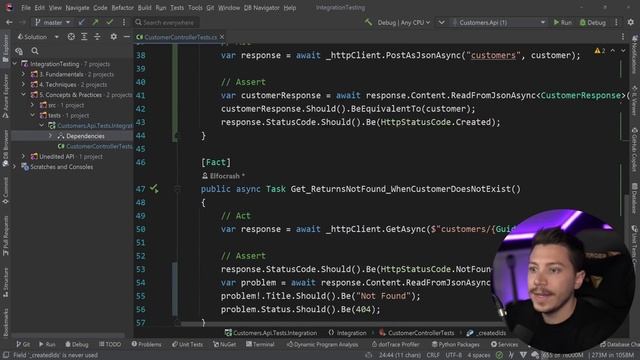Collapse the IntegrationTesting solution node

[15, 64]
